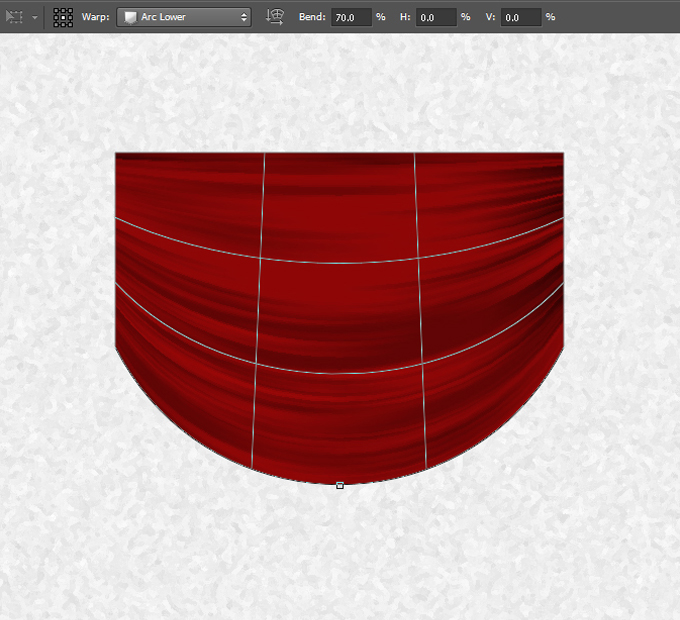Click the Bend label scrubby slider
Viewport: 680px width, 620px height.
click(x=312, y=17)
